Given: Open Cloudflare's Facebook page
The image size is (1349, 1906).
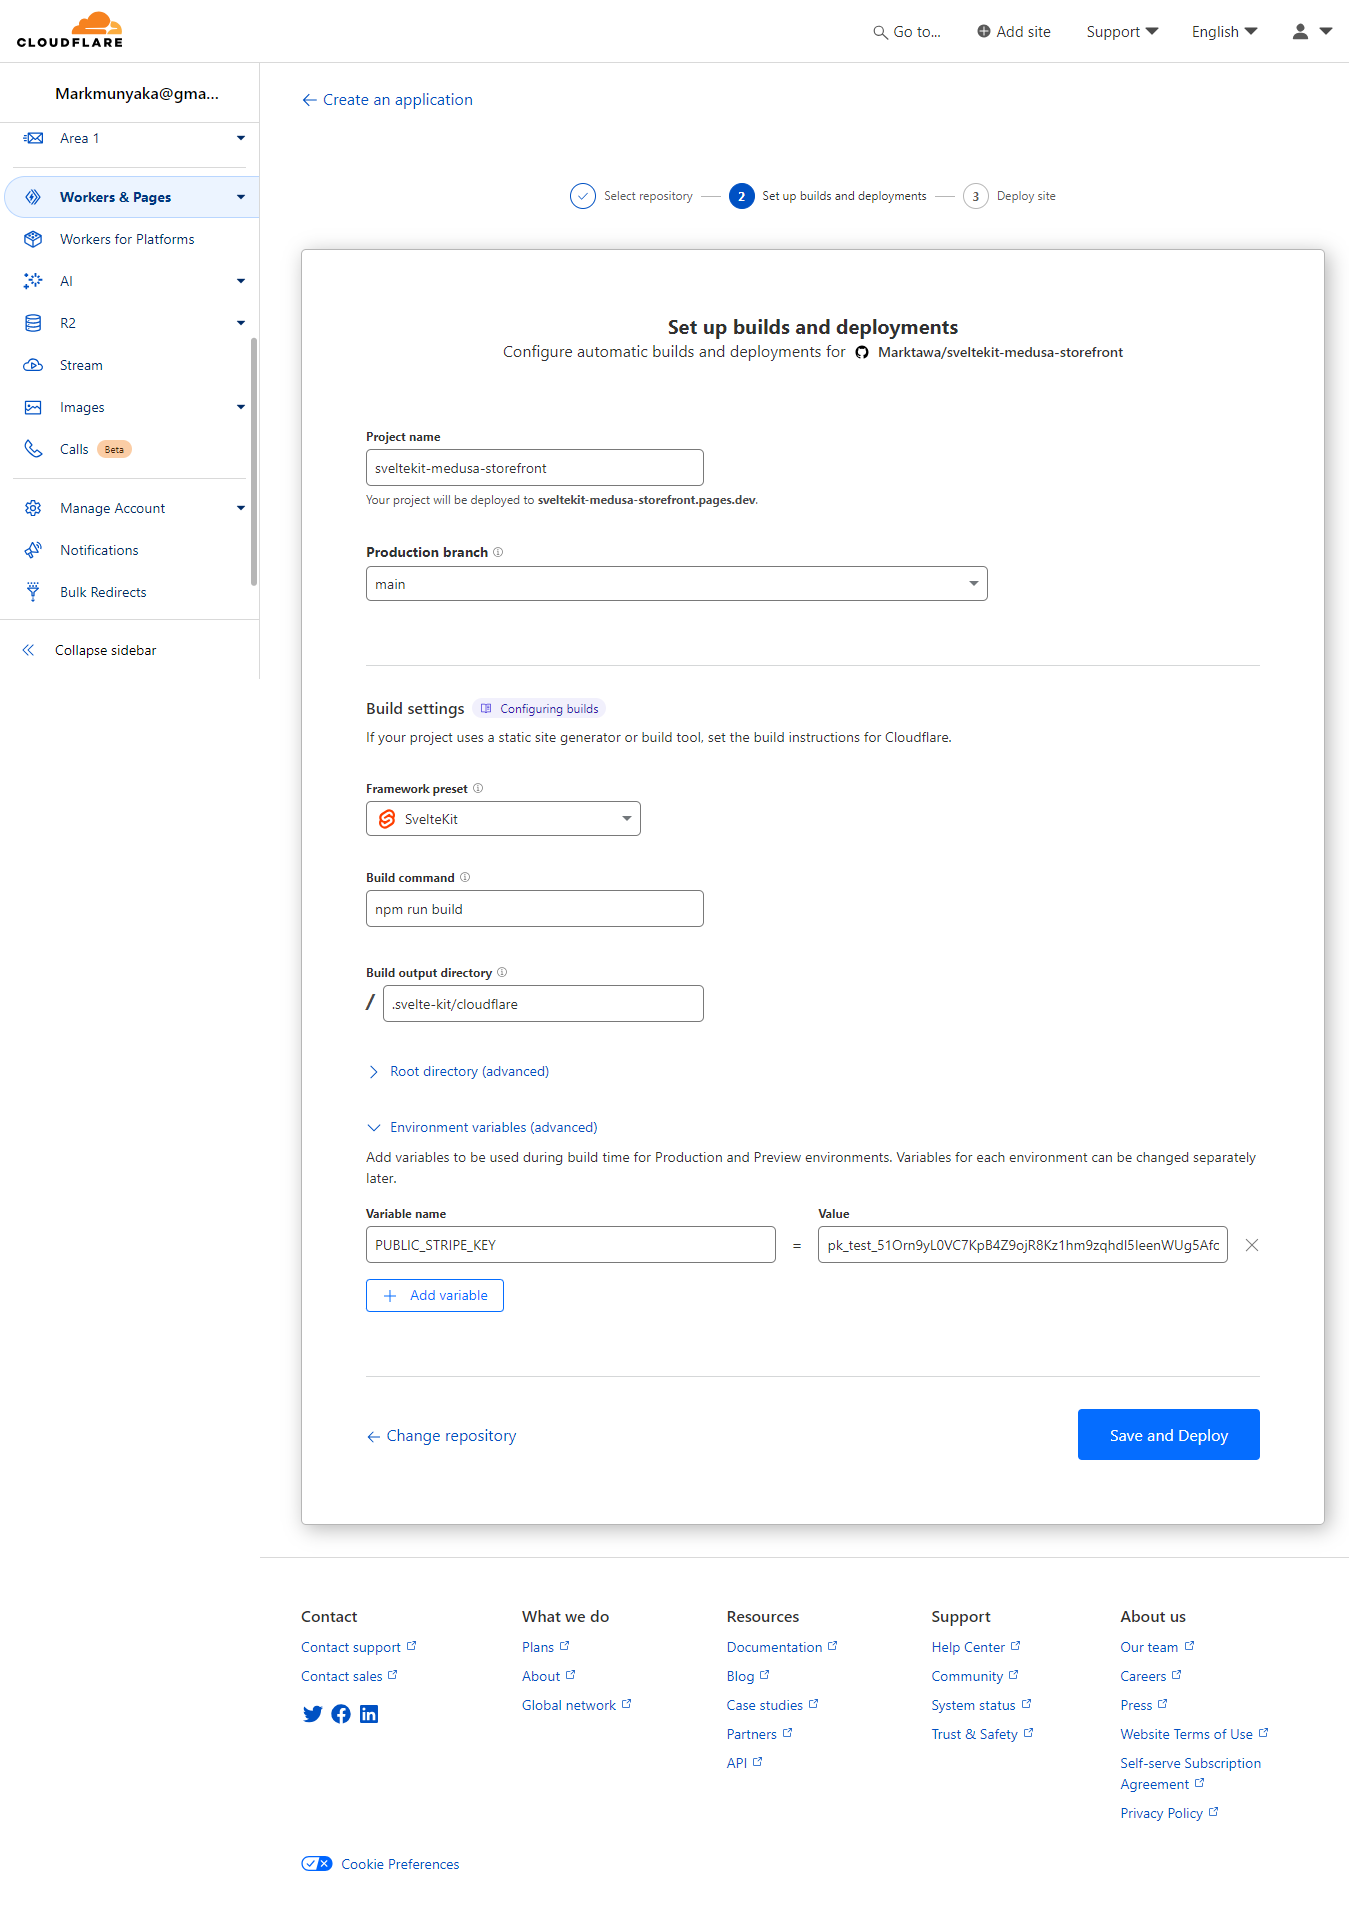Looking at the screenshot, I should click(x=341, y=1714).
